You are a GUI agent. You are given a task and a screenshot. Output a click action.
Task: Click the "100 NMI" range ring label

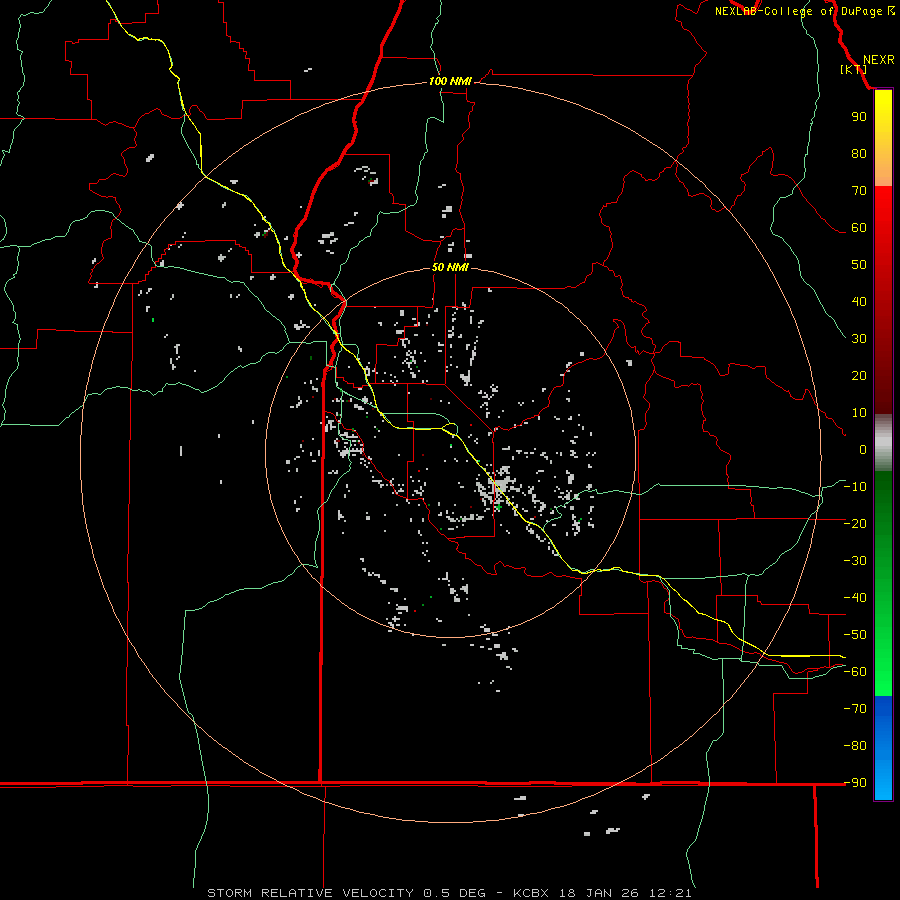450,82
